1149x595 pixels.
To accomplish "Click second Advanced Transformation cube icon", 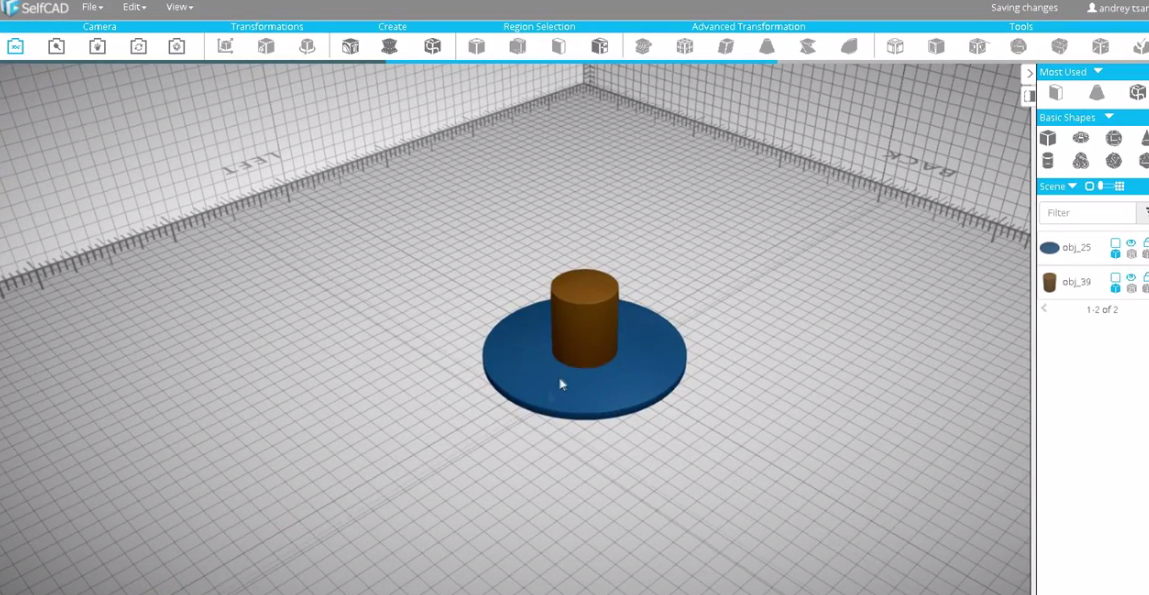I will [x=684, y=47].
